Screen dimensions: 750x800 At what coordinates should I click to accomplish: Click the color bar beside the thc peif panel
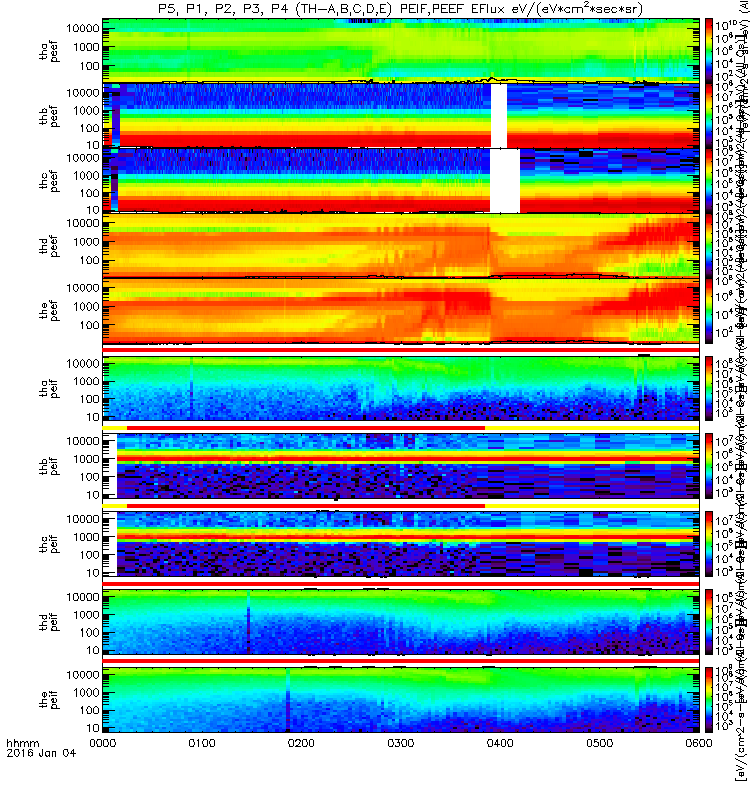point(709,544)
